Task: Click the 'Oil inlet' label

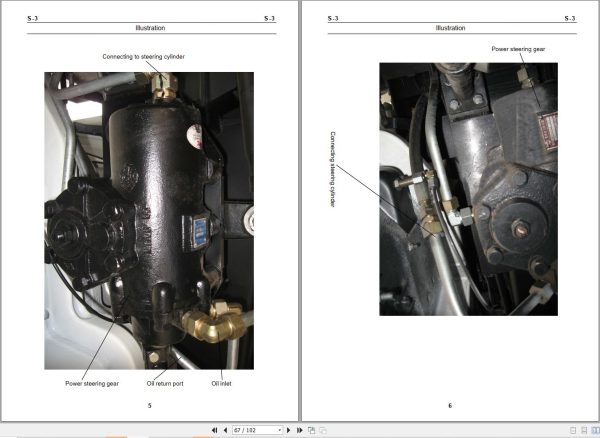Action: coord(221,383)
